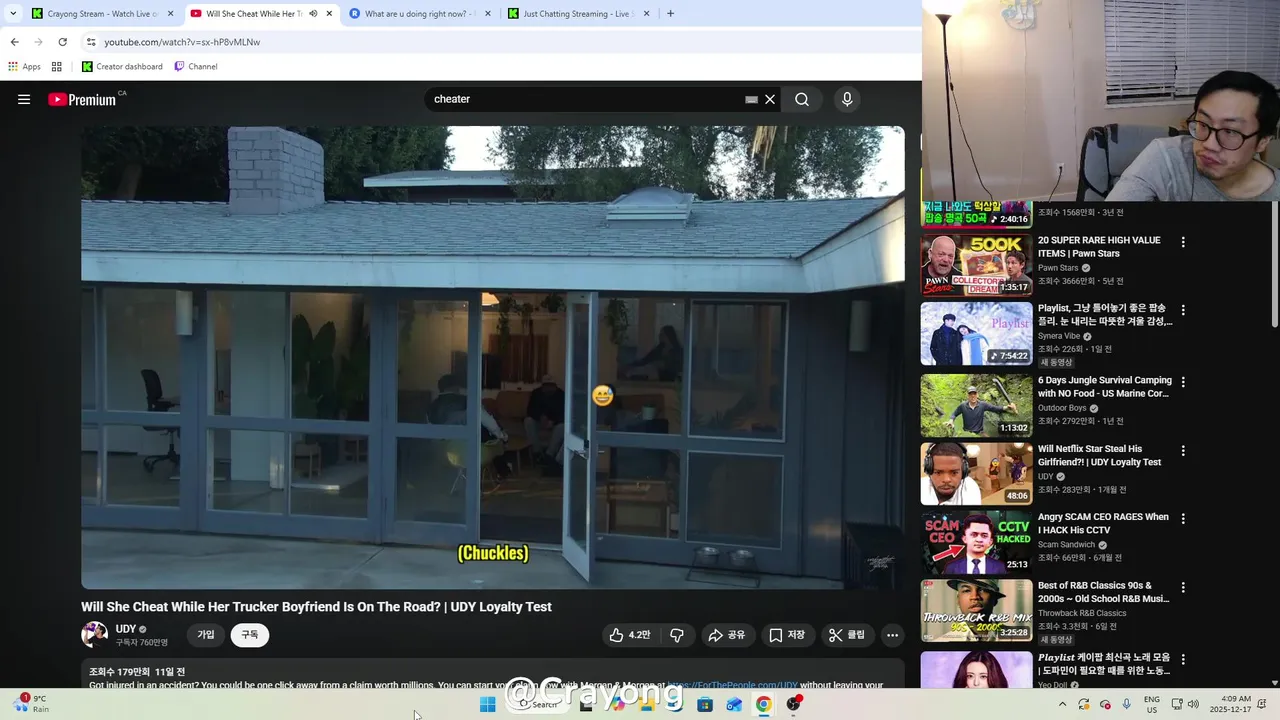This screenshot has width=1280, height=720.
Task: Open the Windows Start button
Action: pos(487,704)
